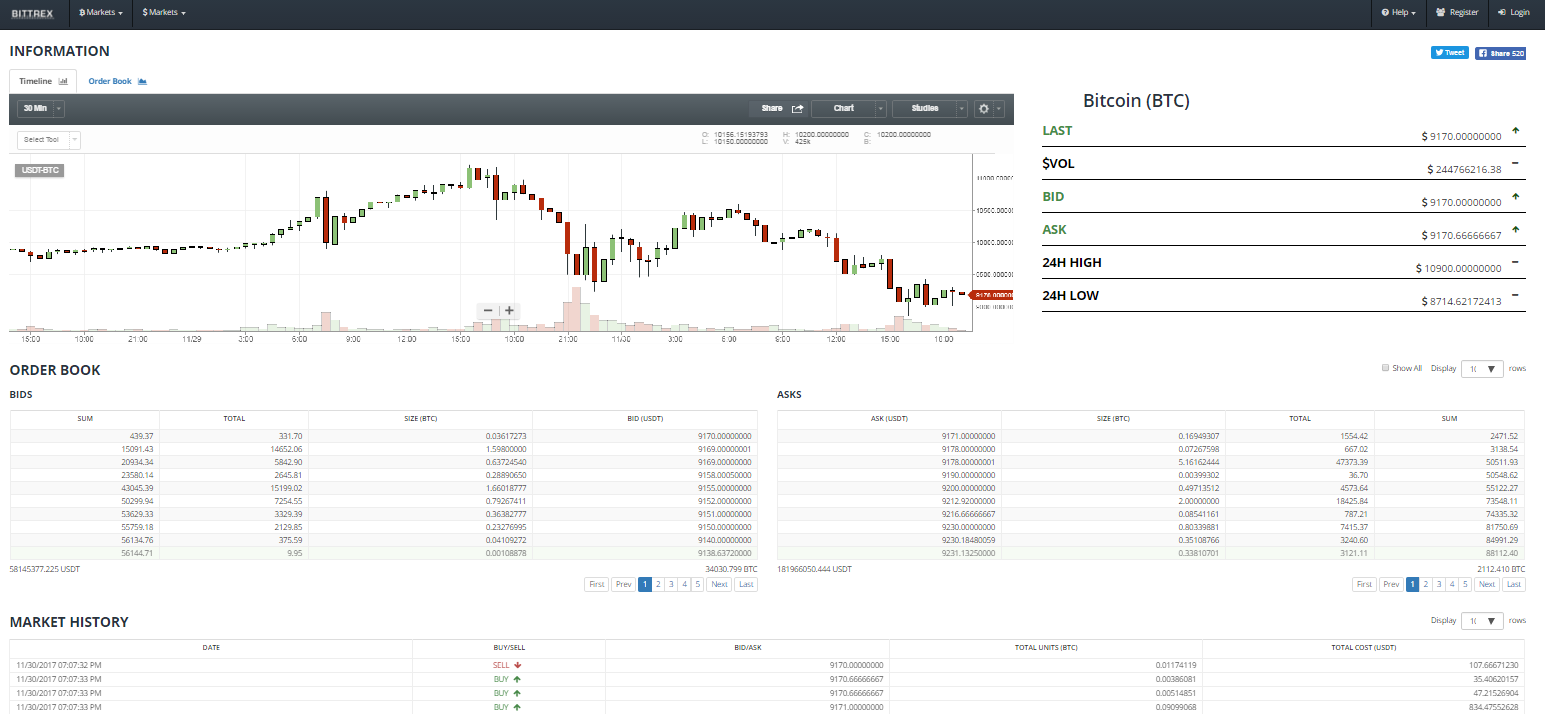
Task: Open the Select Tool dropdown
Action: pos(48,140)
